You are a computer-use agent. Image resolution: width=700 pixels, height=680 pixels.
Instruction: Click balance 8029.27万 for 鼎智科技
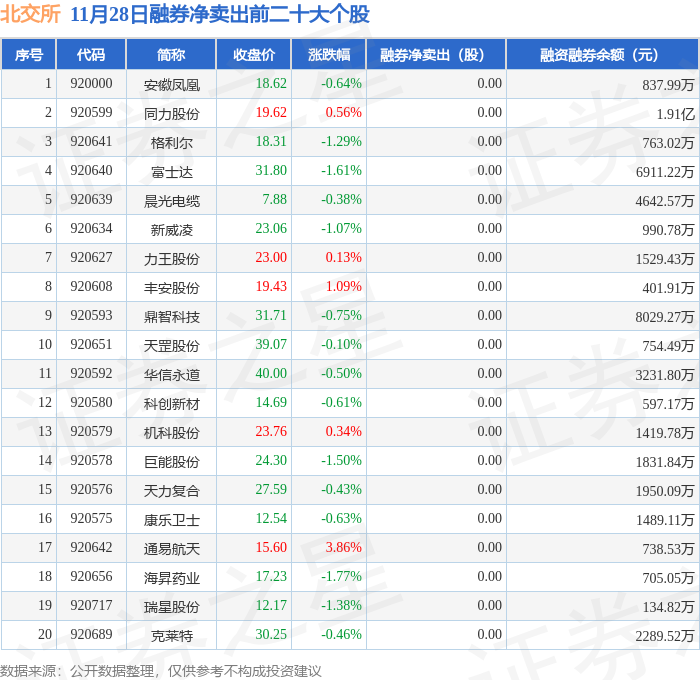tap(665, 317)
